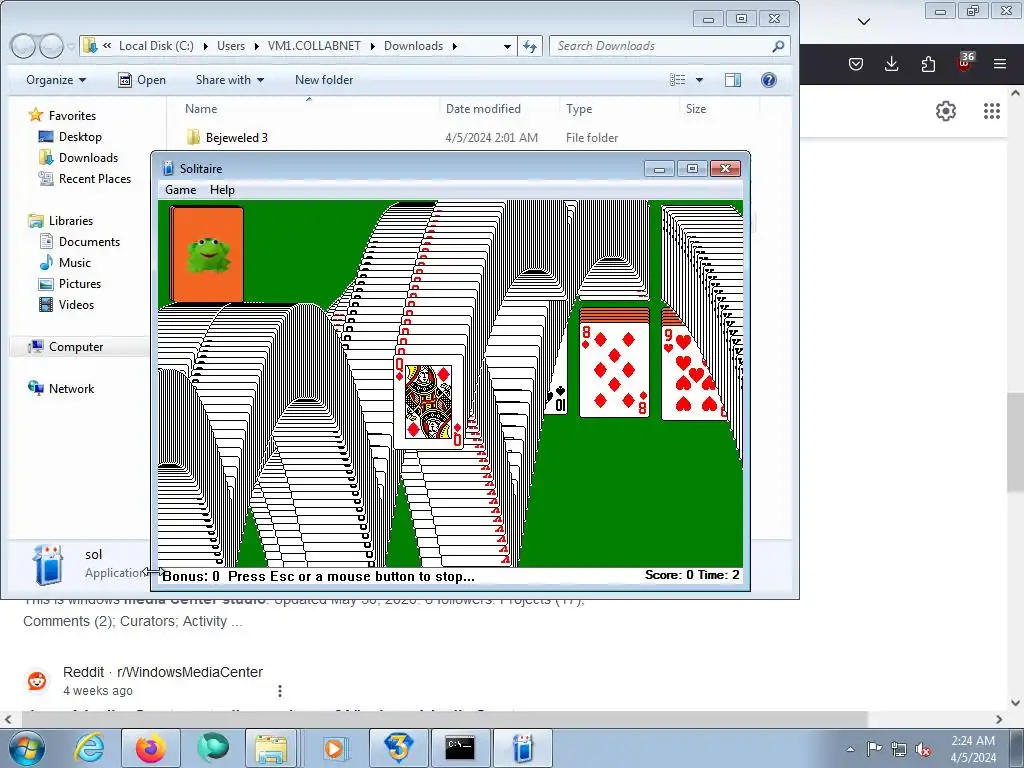Click Users in the address path
The height and width of the screenshot is (768, 1024).
tap(231, 46)
